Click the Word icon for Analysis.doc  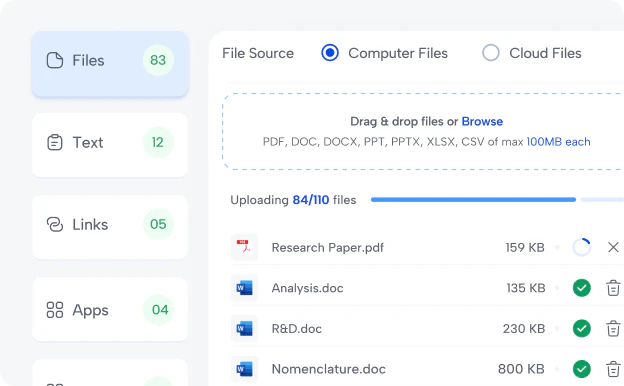(244, 288)
